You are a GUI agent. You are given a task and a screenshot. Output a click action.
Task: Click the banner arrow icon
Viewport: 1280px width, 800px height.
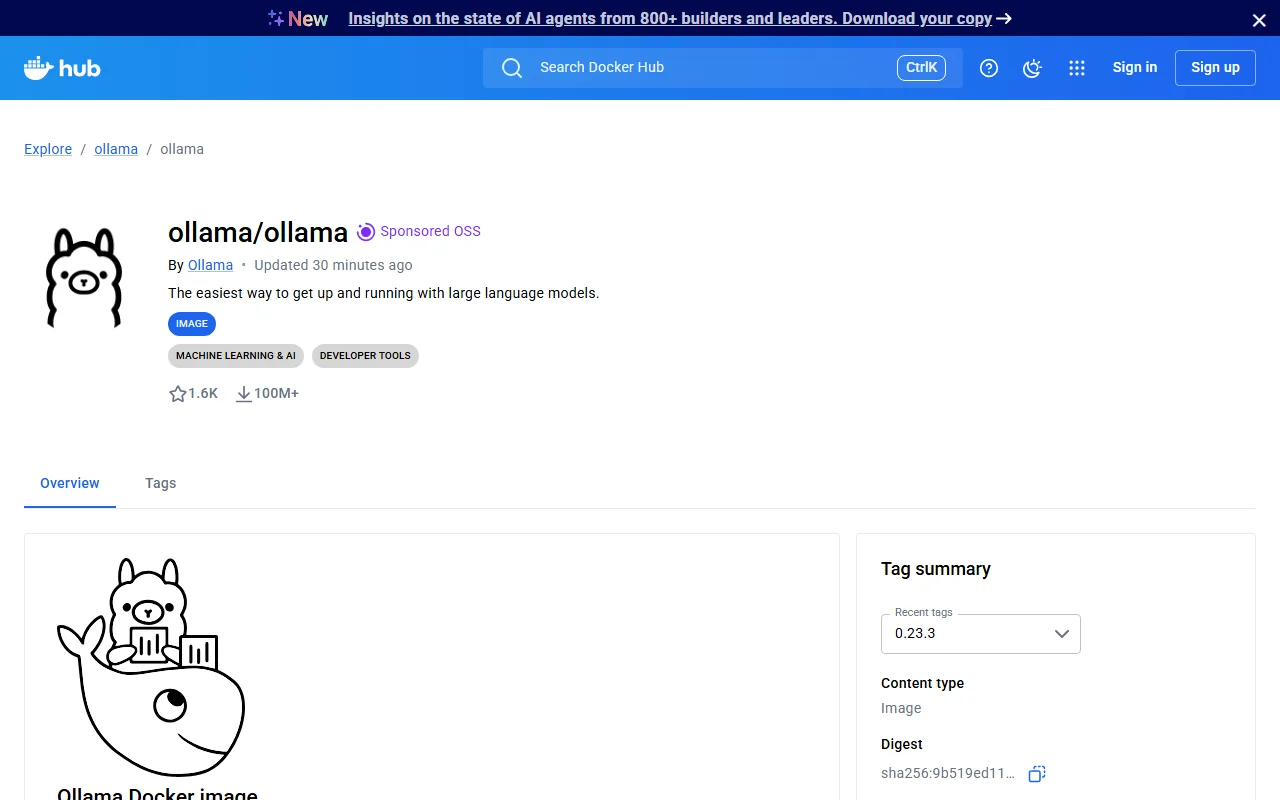point(1004,18)
